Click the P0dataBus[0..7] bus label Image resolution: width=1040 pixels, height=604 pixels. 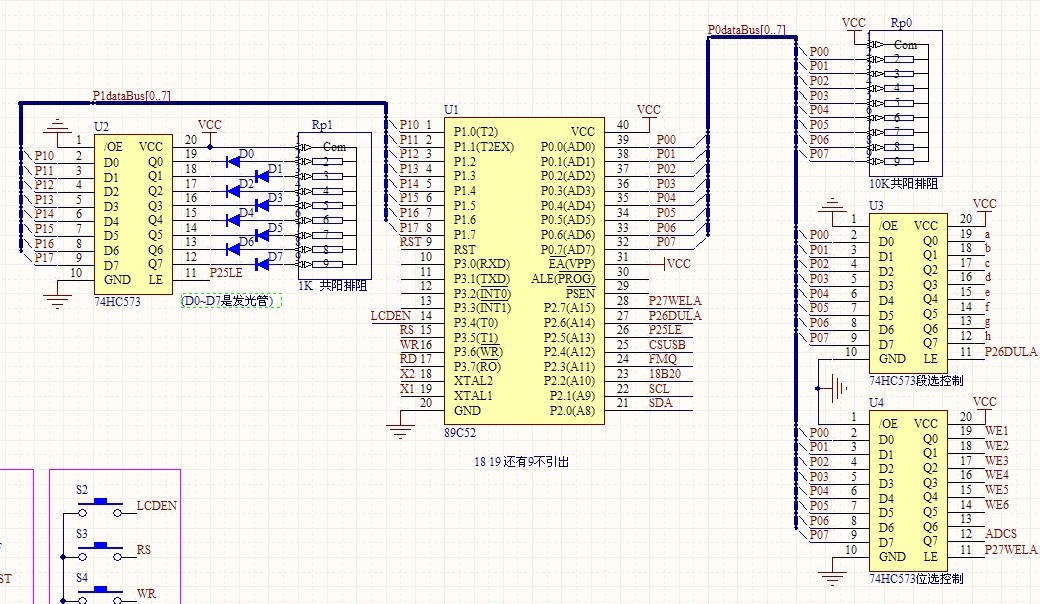[746, 29]
